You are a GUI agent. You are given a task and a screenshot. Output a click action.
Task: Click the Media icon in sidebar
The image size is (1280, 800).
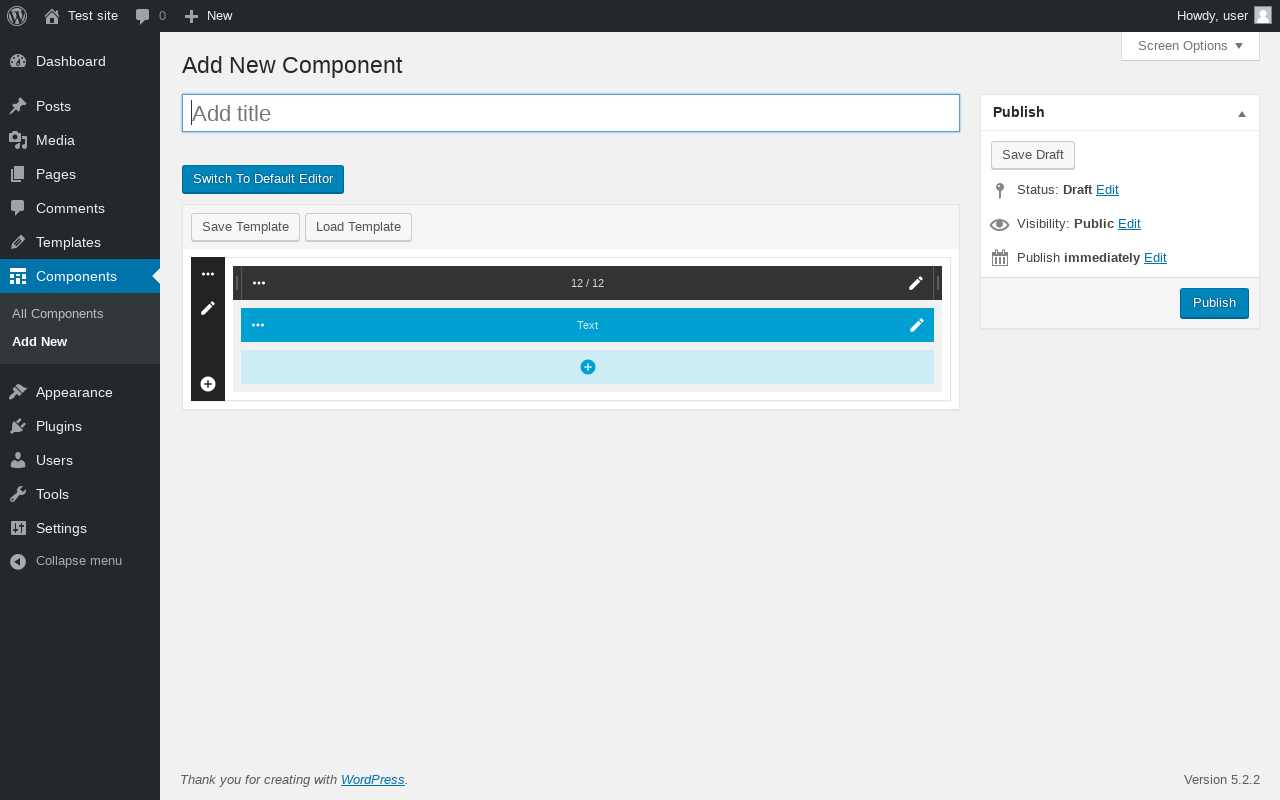[x=18, y=140]
